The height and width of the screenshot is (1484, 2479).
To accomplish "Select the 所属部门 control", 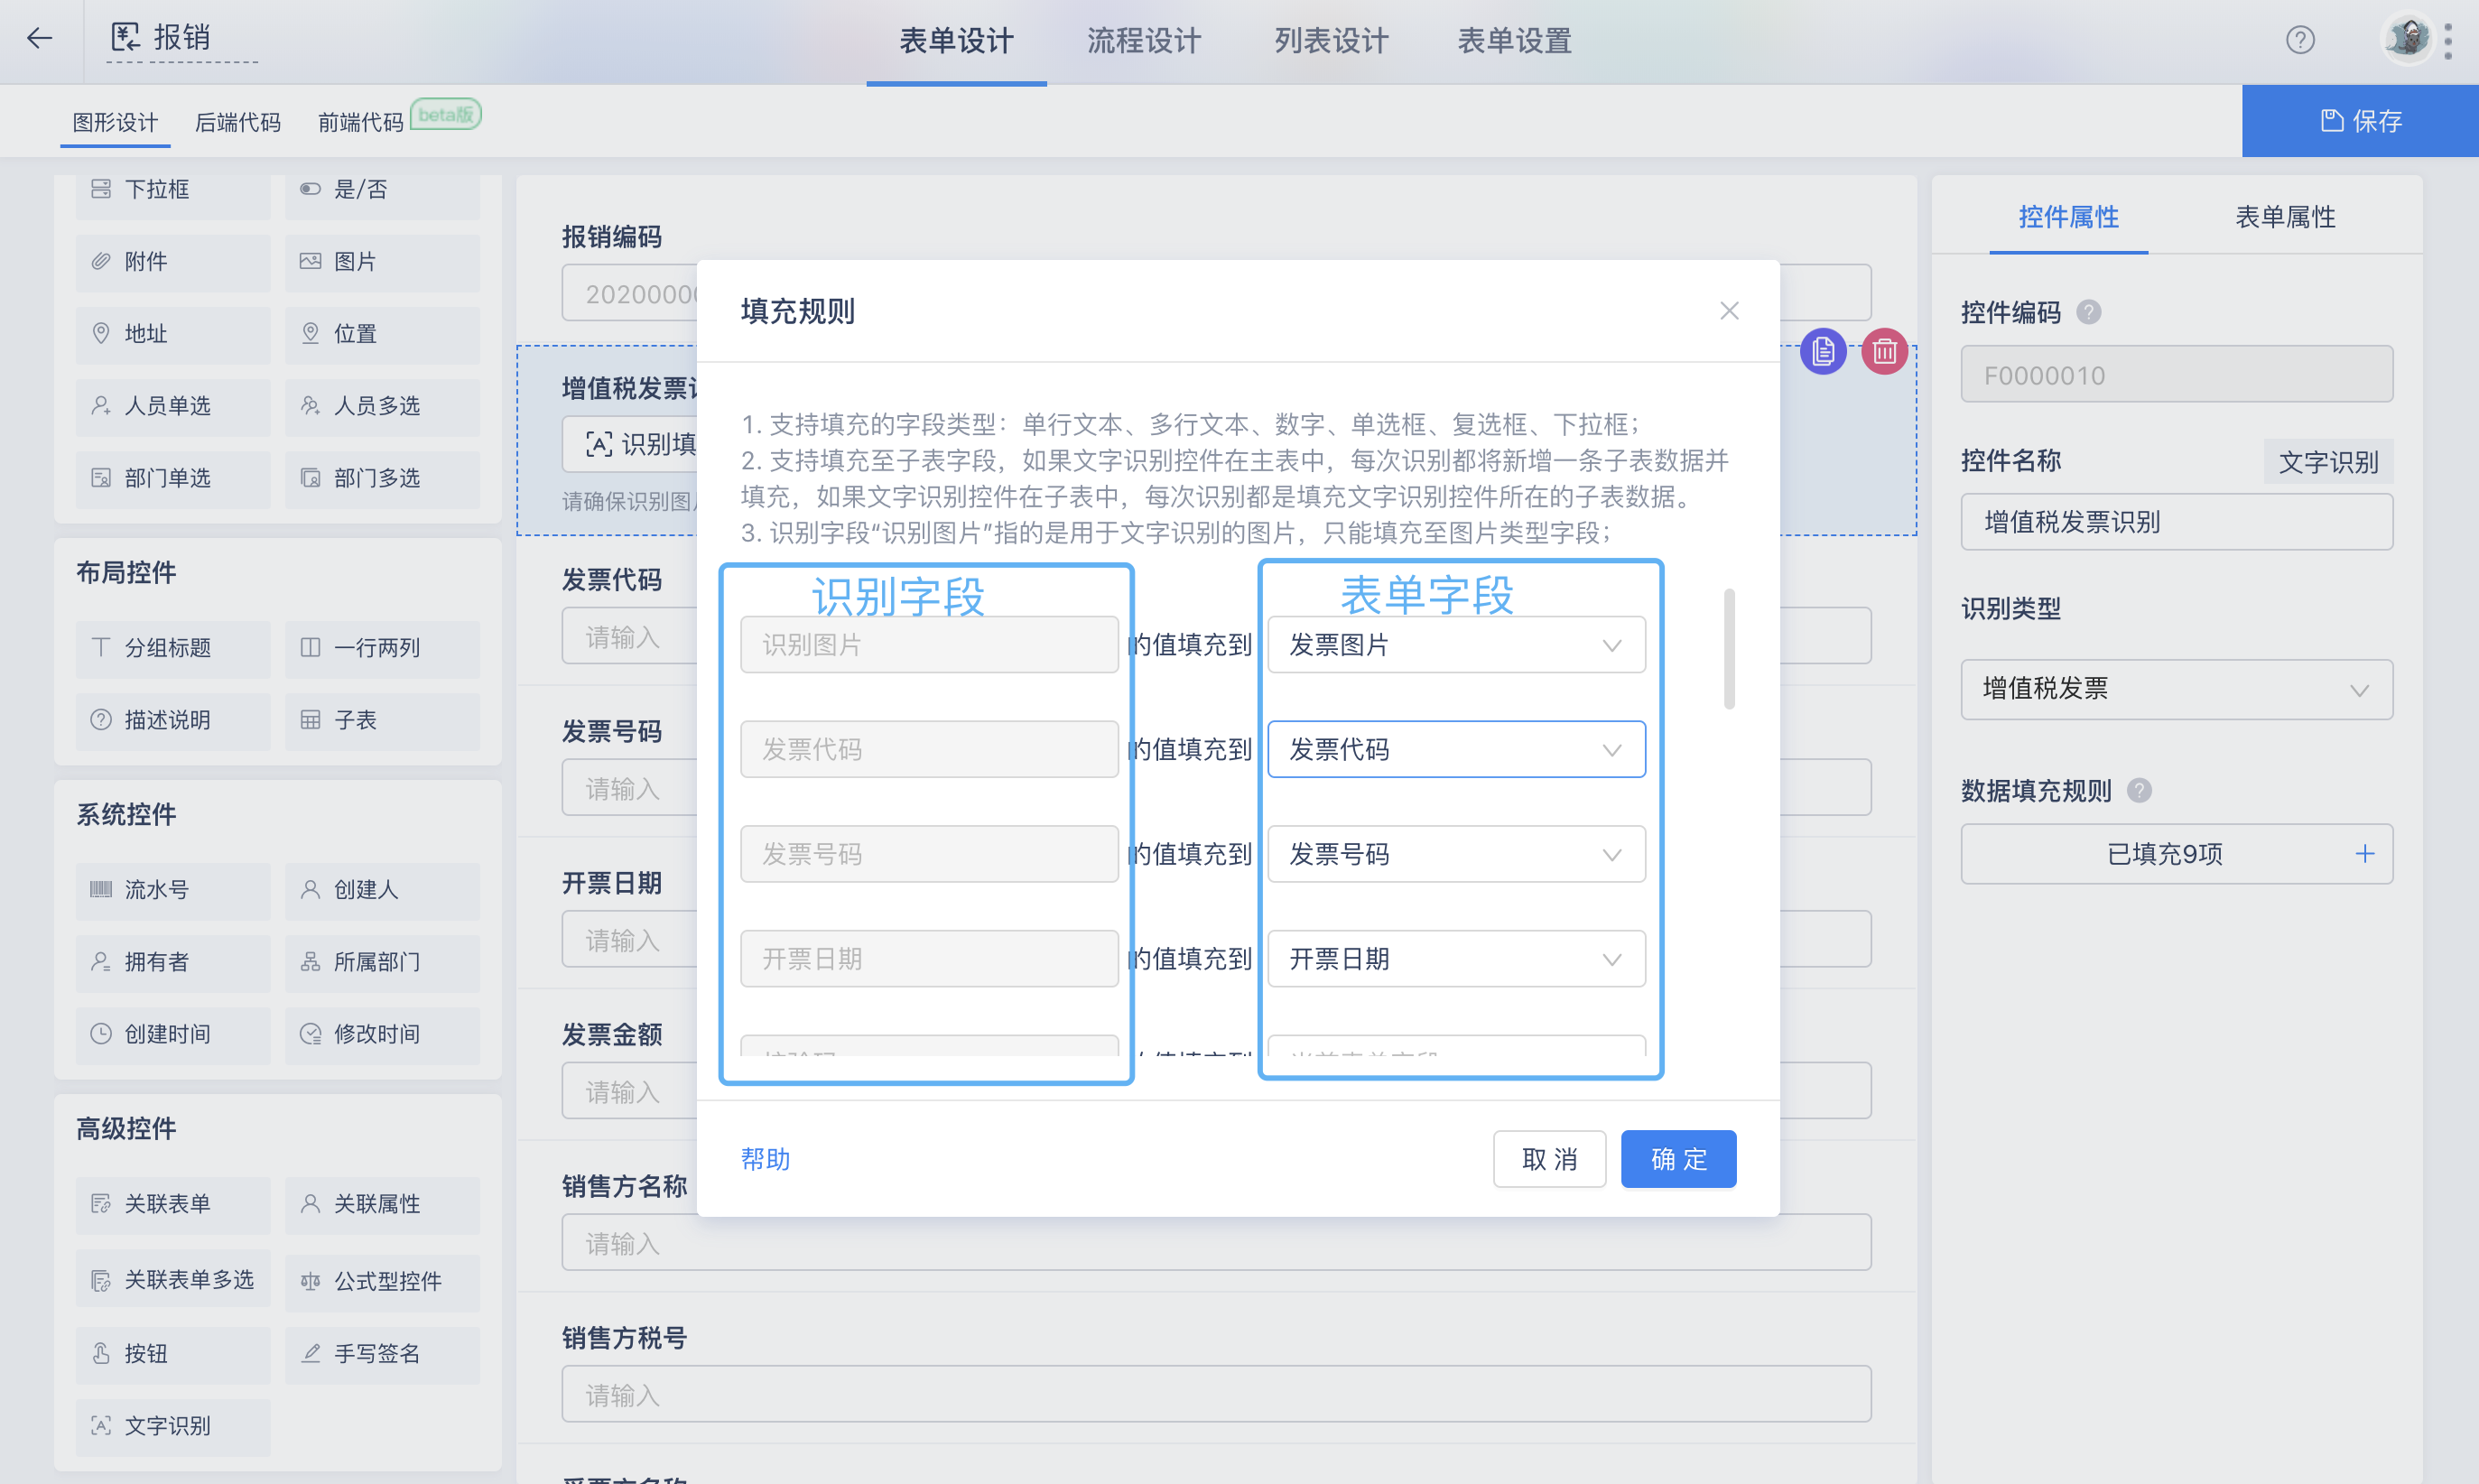I will [x=382, y=962].
